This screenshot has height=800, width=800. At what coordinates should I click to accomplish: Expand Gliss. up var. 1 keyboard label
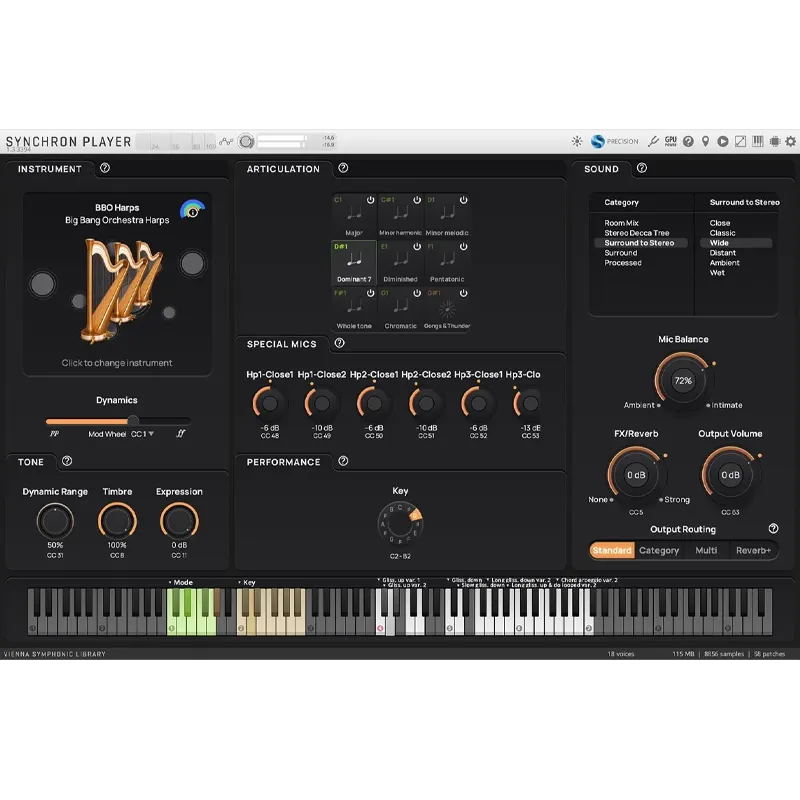point(399,580)
